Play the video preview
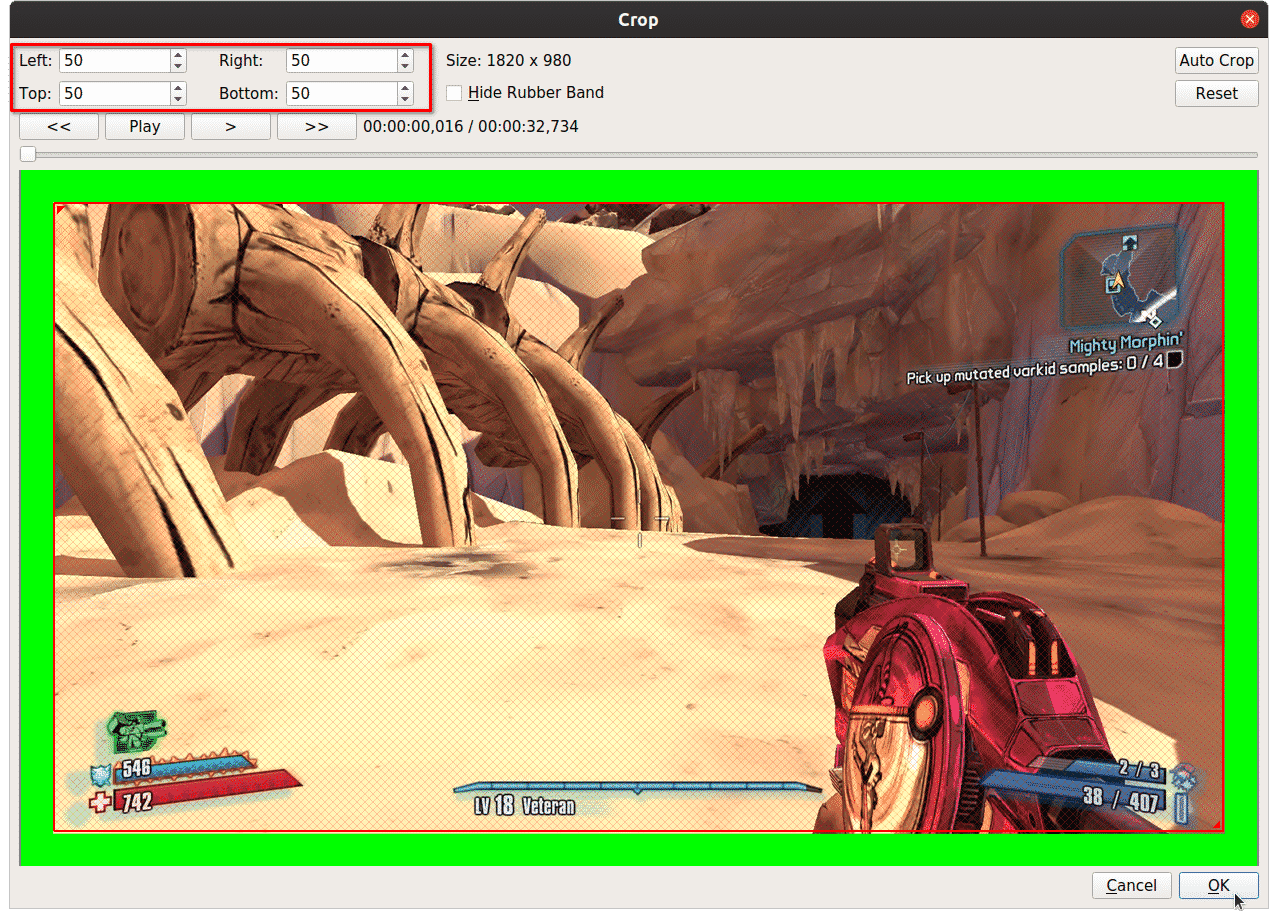This screenshot has height=918, width=1278. click(x=145, y=127)
